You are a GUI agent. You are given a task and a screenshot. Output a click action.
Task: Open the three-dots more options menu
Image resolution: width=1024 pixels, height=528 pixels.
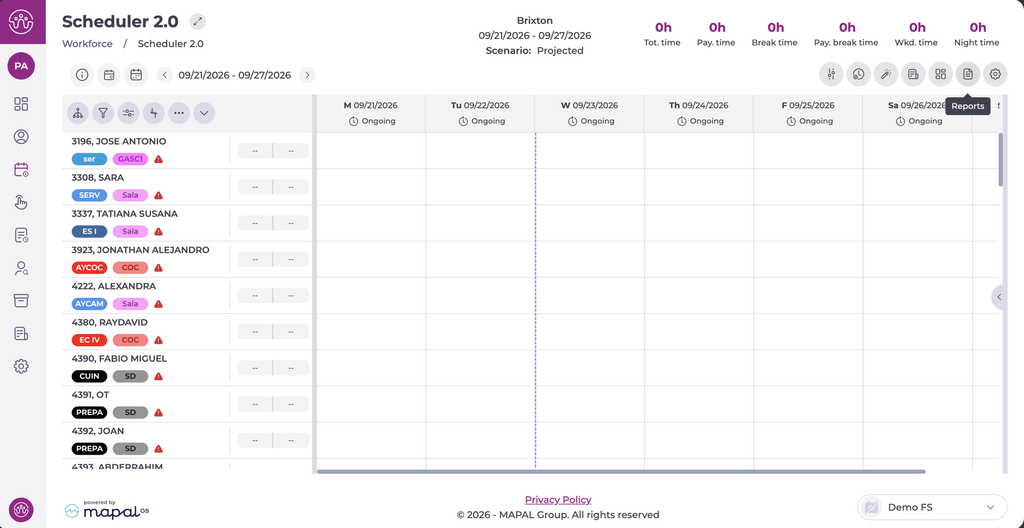tap(179, 113)
